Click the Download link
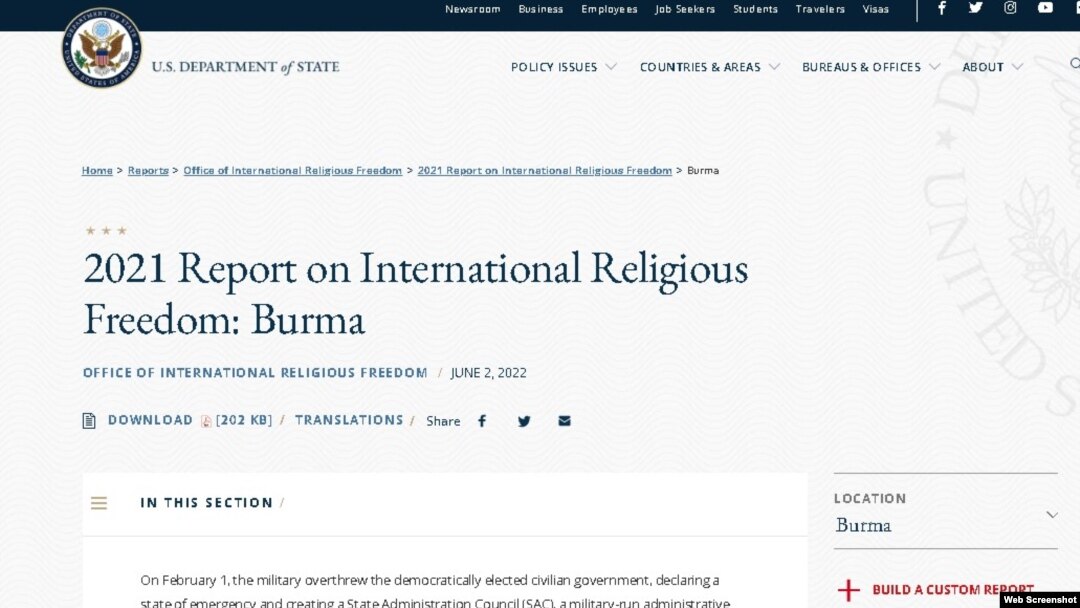1080x608 pixels. click(x=150, y=420)
